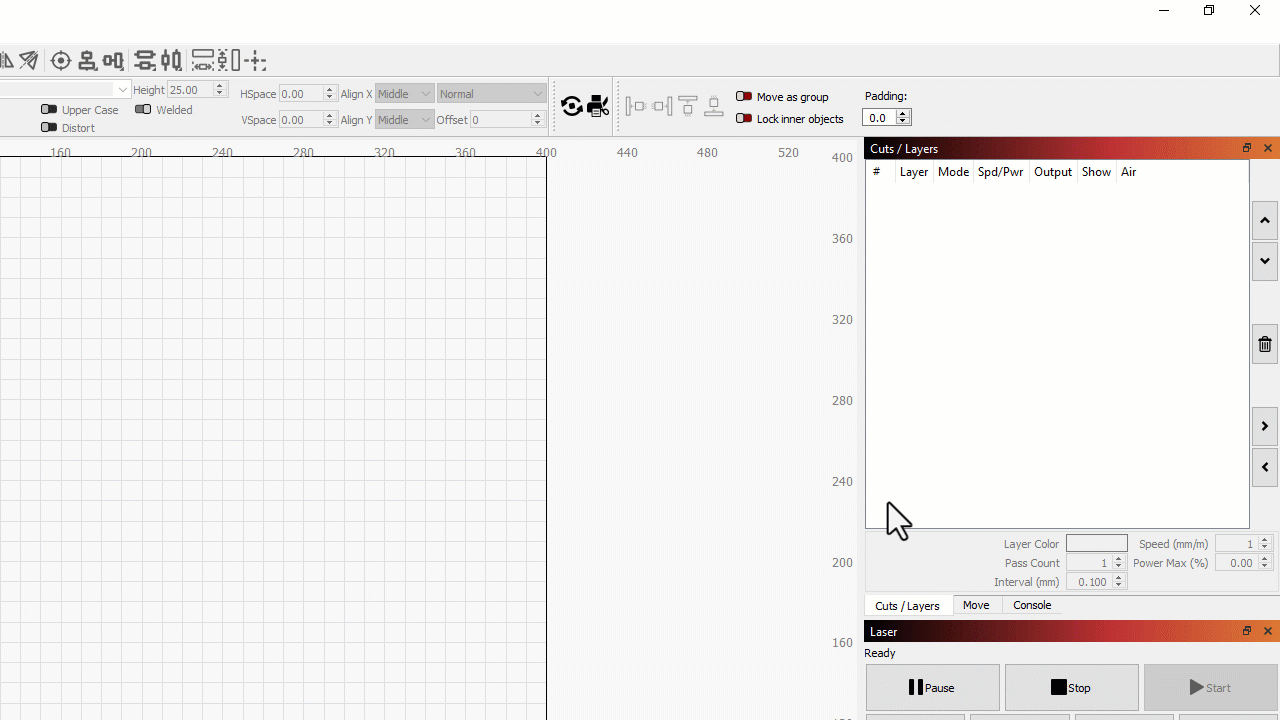Click the align top edges icon
This screenshot has height=720, width=1280.
coord(688,106)
